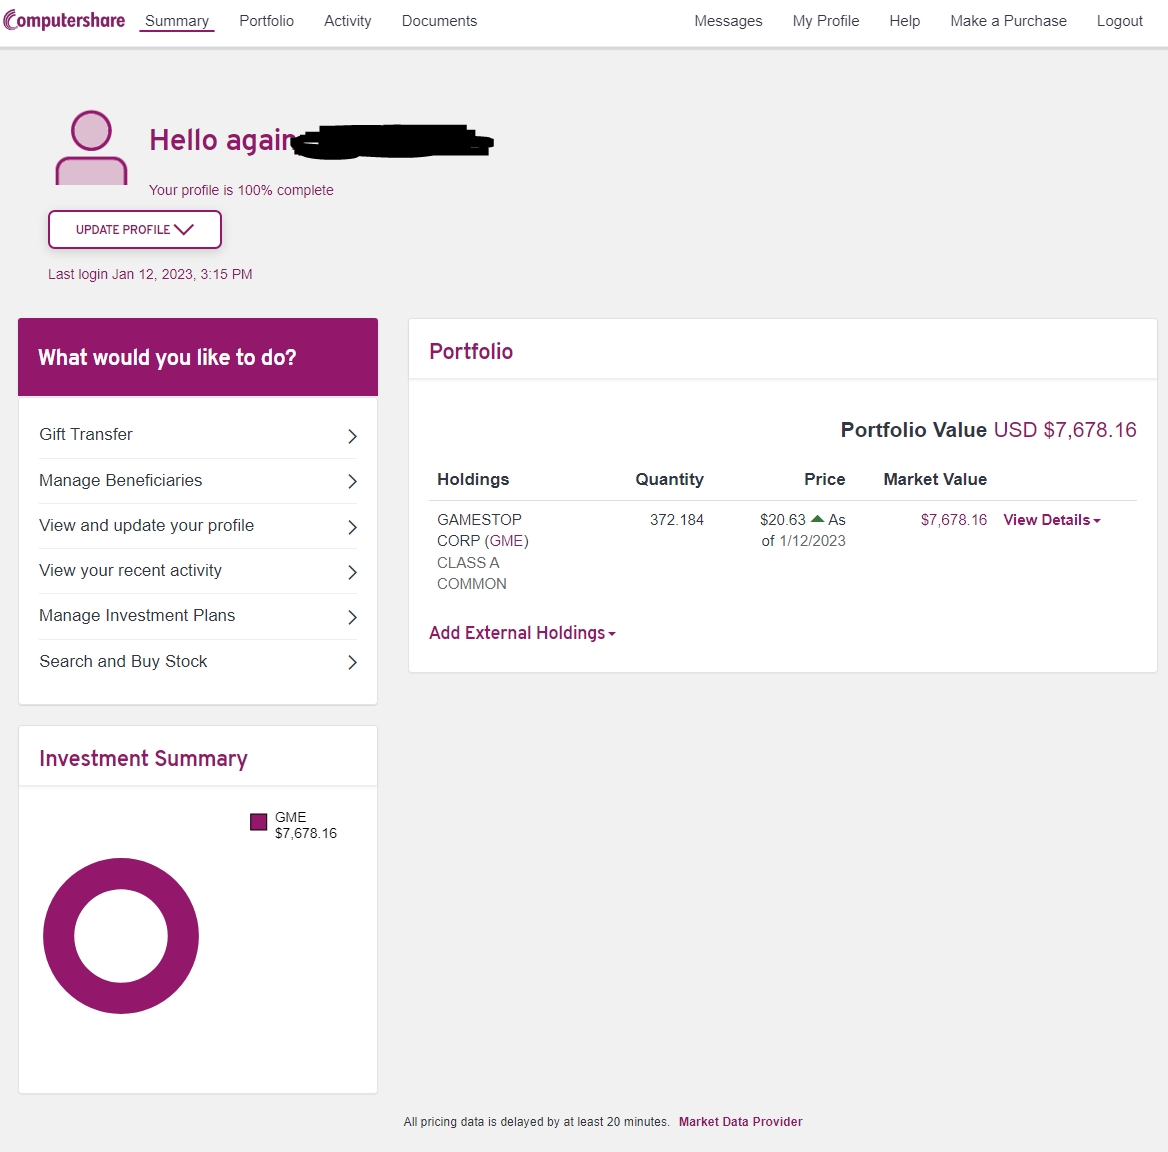Select View your recent activity

tap(131, 571)
